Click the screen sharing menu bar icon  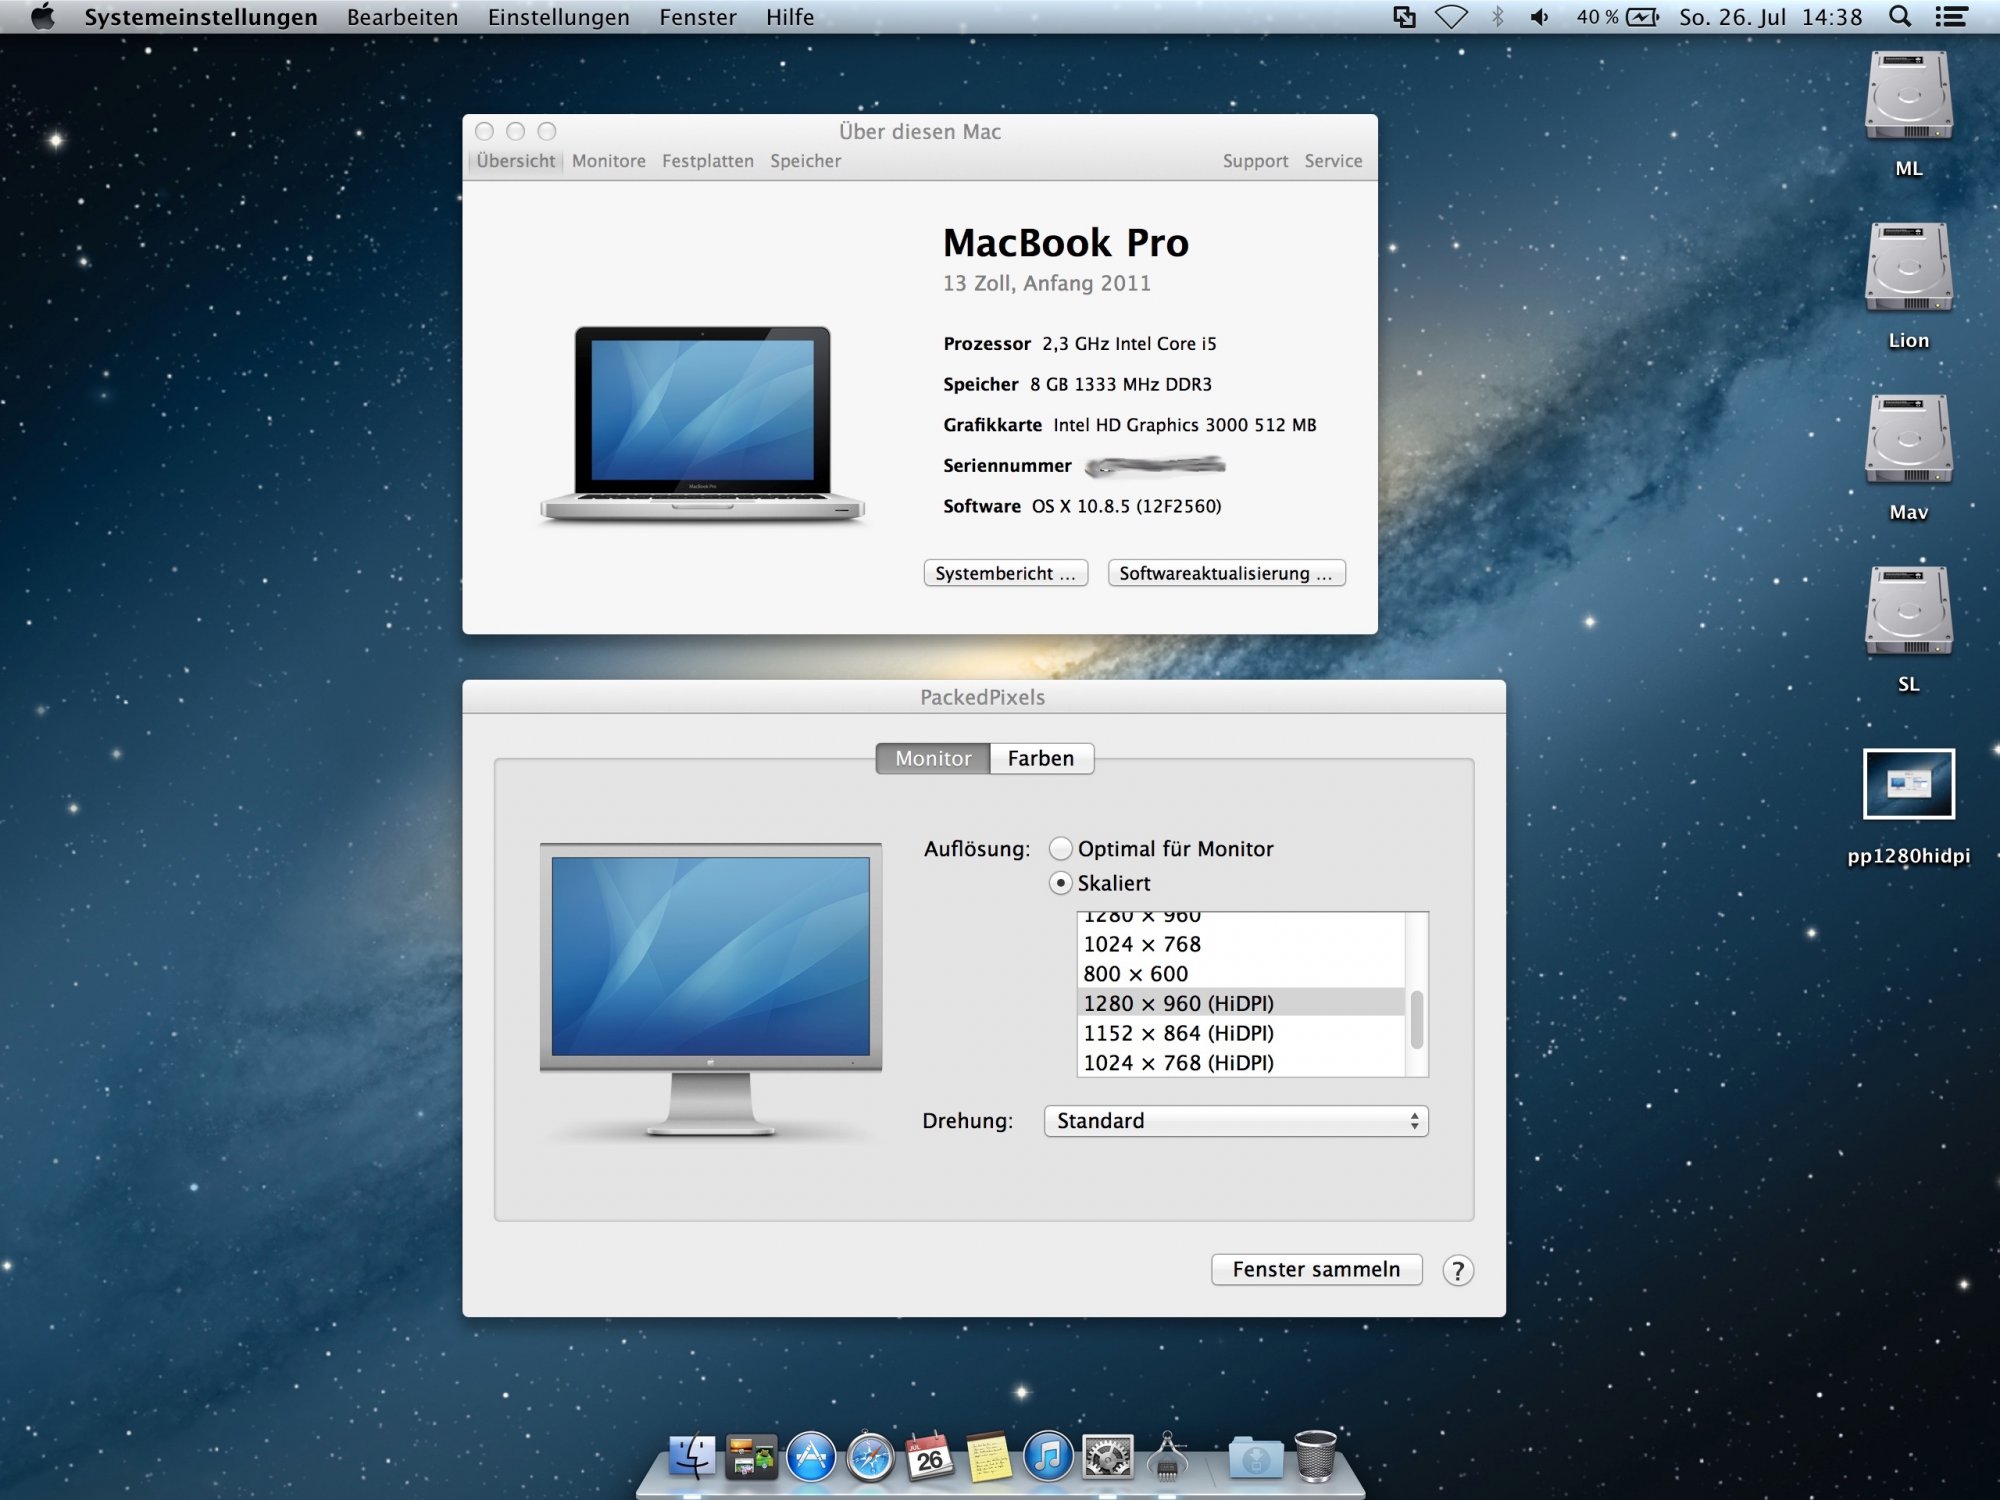click(x=1404, y=17)
